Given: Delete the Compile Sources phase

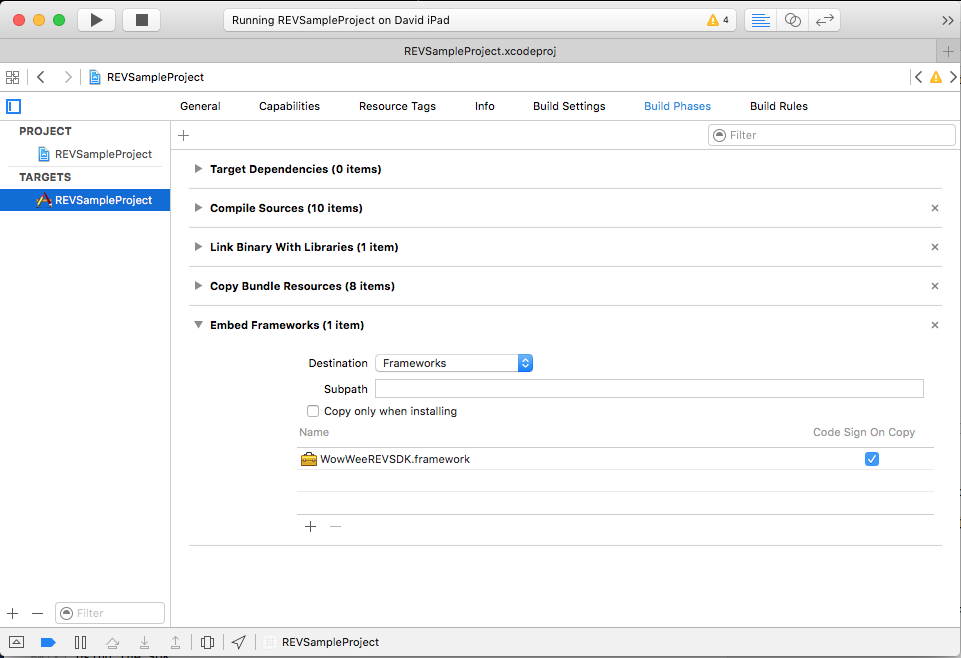Looking at the screenshot, I should [x=935, y=208].
